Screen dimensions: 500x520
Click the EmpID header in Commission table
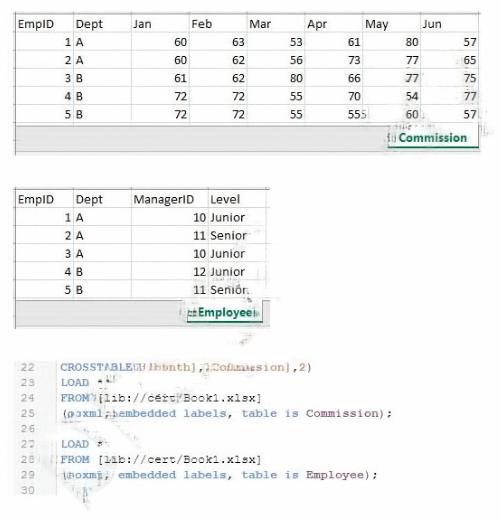tap(44, 24)
